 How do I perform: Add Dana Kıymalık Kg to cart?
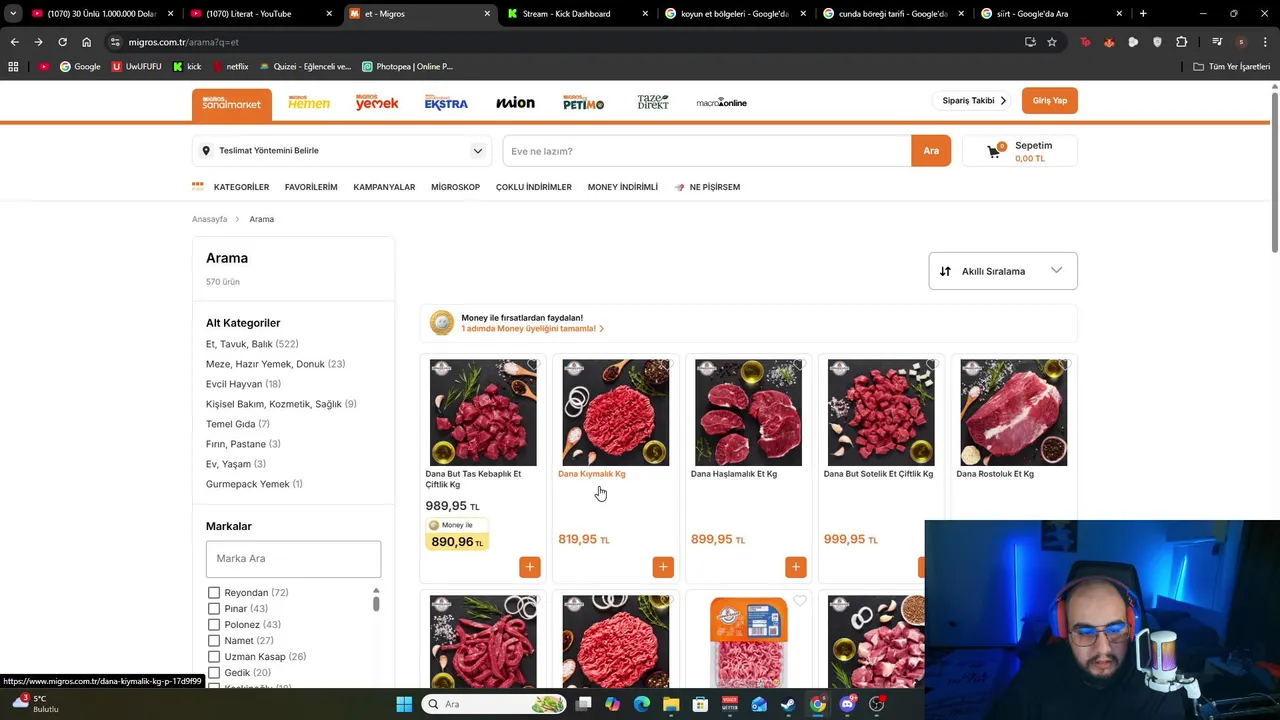tap(663, 567)
